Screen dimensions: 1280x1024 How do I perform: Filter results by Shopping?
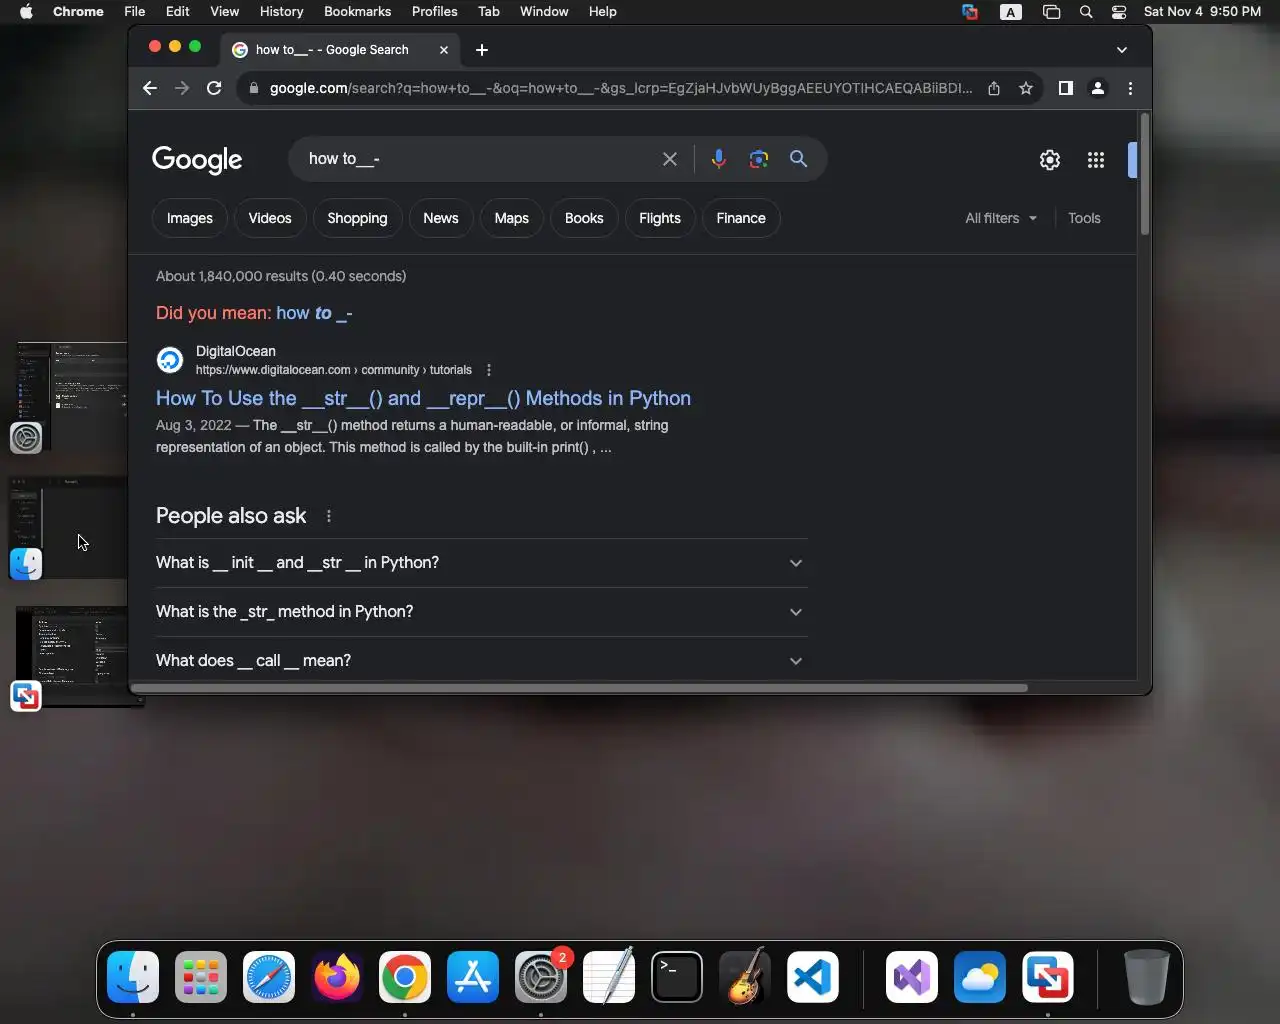tap(357, 218)
